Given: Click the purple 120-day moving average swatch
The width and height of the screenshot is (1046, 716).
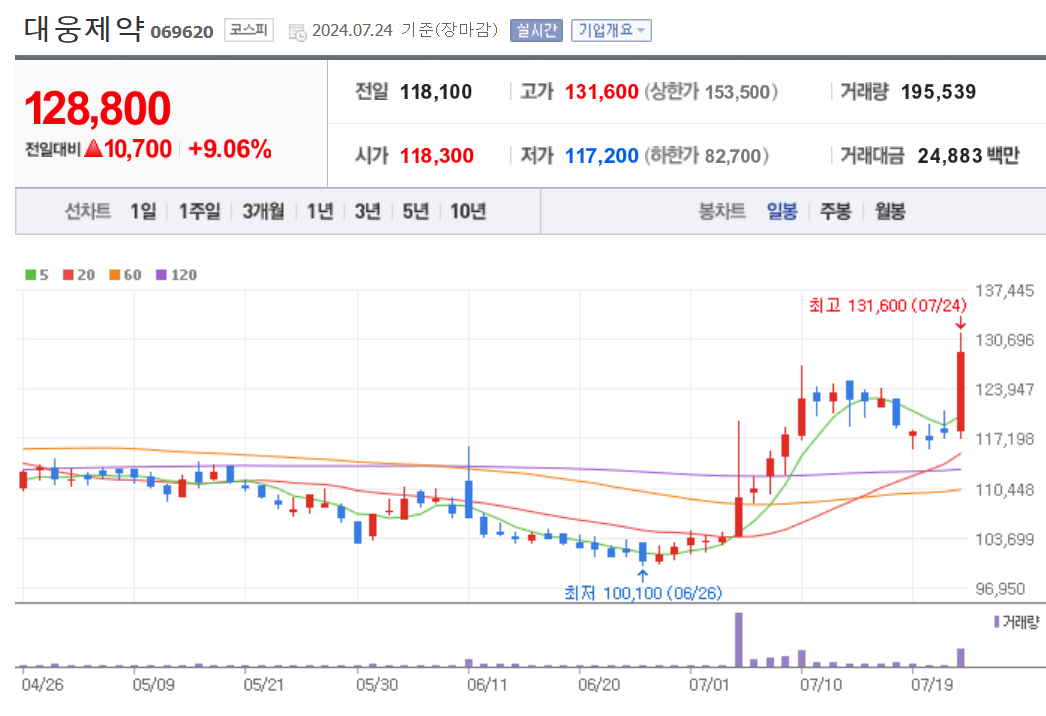Looking at the screenshot, I should [x=161, y=275].
